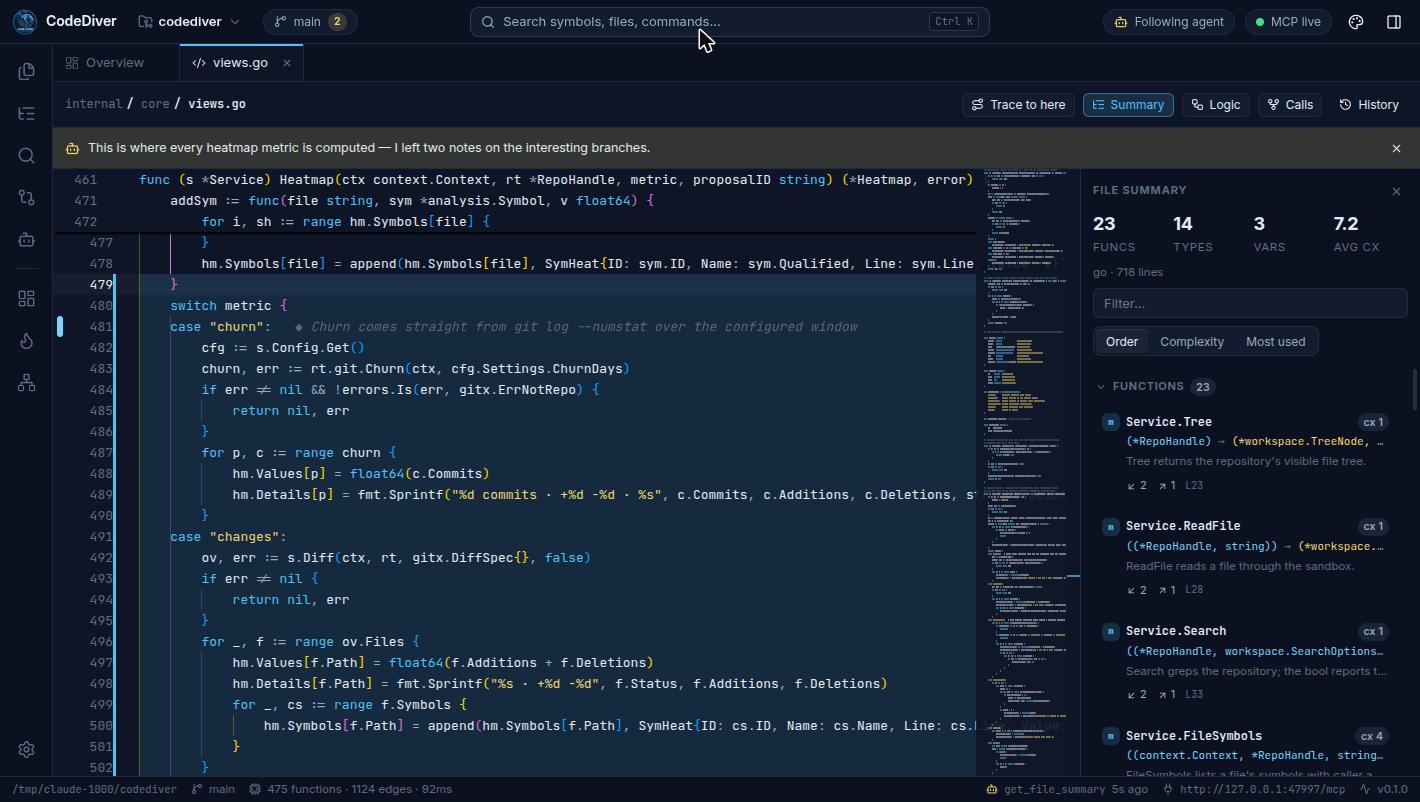This screenshot has width=1420, height=802.
Task: Toggle the MCP live indicator
Action: (x=1288, y=21)
